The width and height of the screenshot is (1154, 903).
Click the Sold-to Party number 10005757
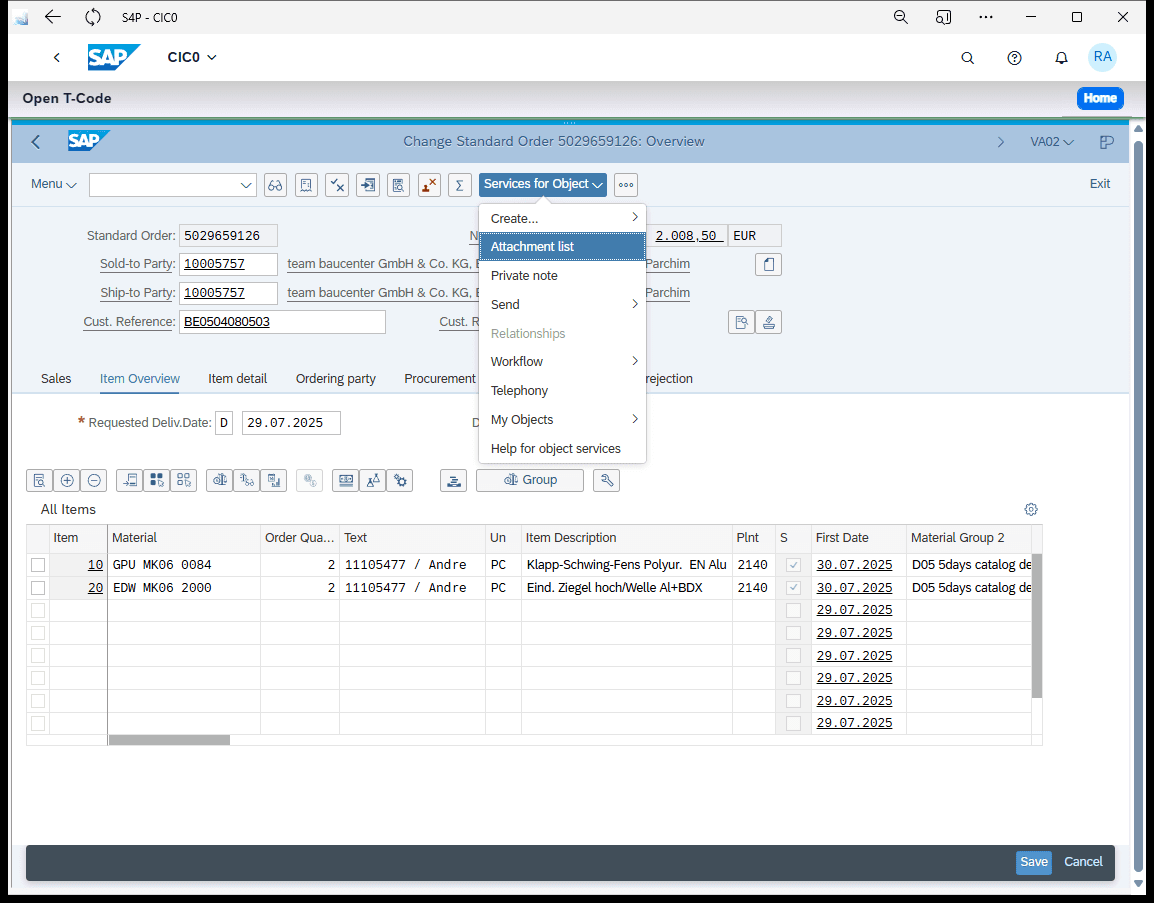click(214, 263)
